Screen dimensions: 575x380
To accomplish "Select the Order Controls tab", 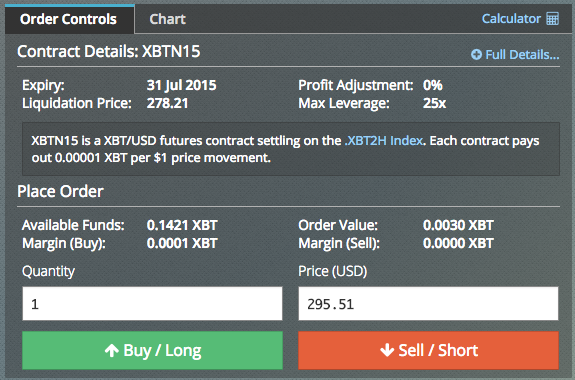I will point(69,19).
